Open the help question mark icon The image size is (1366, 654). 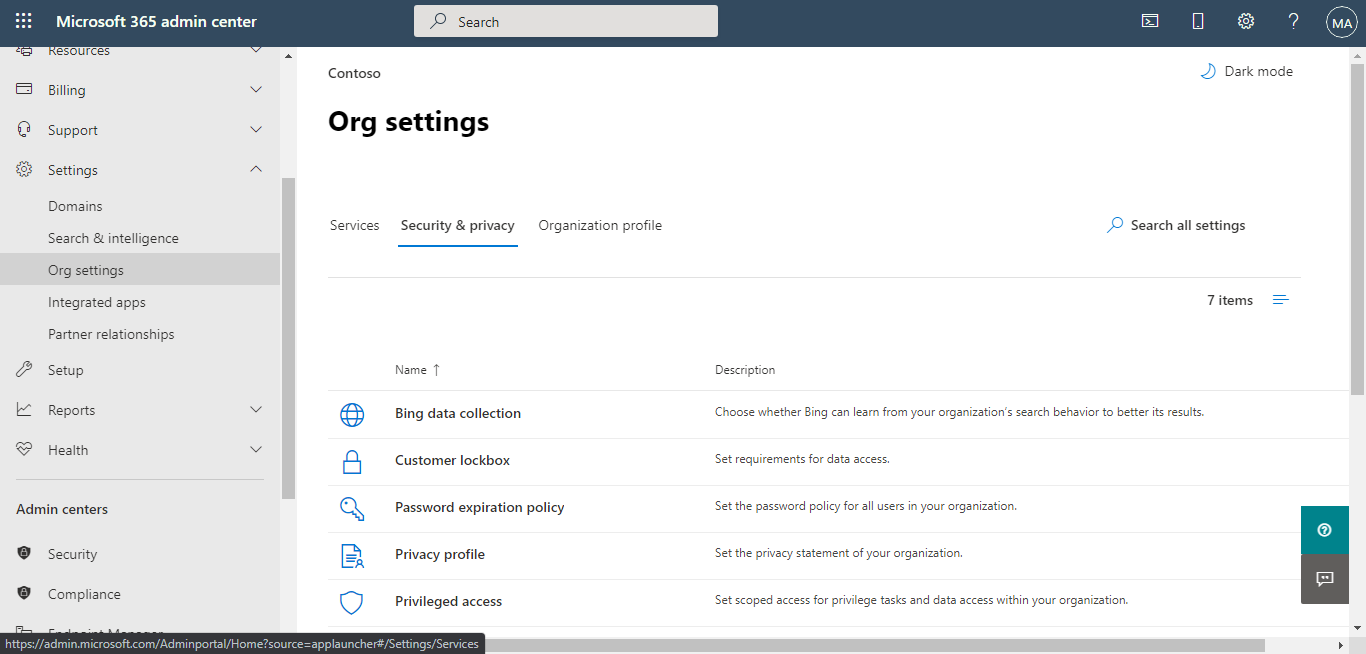tap(1293, 20)
